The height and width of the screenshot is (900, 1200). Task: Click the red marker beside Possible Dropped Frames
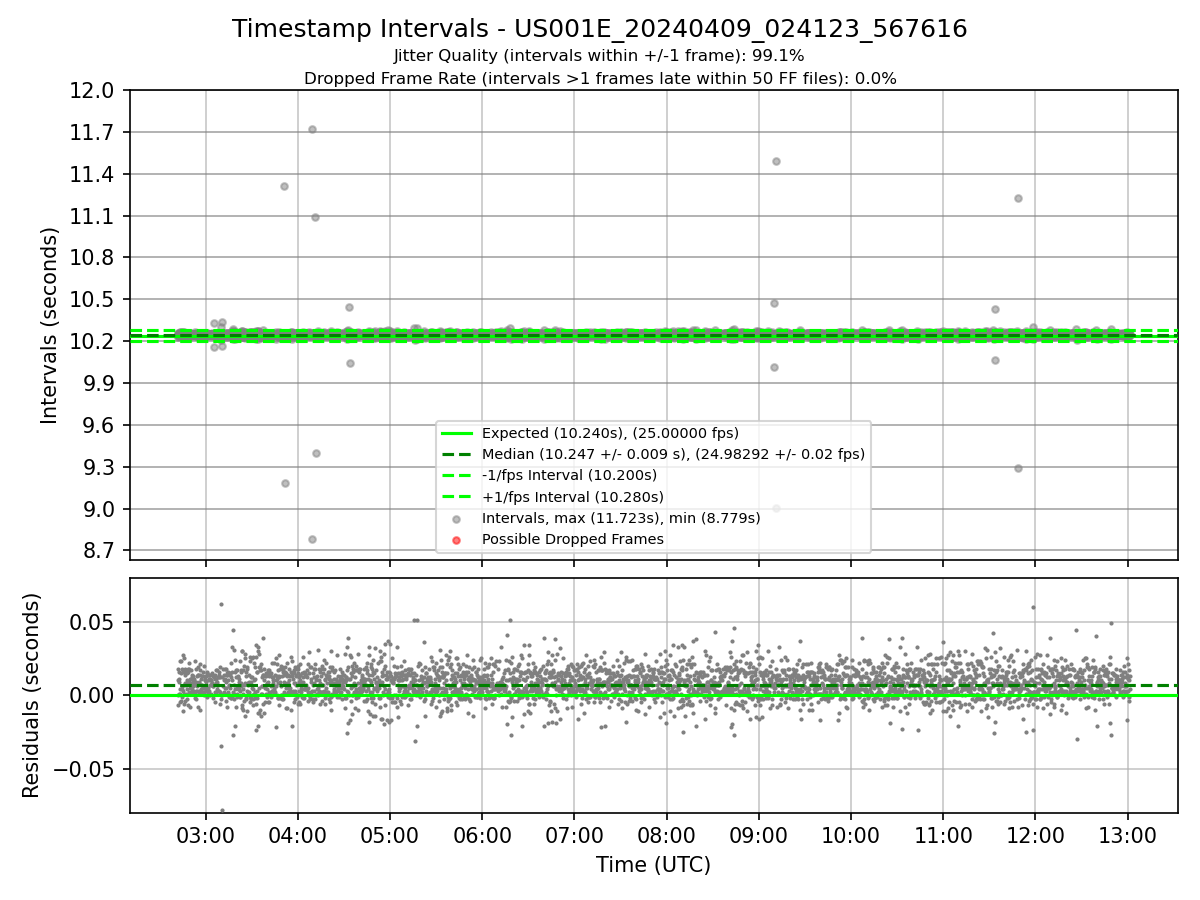click(x=456, y=540)
